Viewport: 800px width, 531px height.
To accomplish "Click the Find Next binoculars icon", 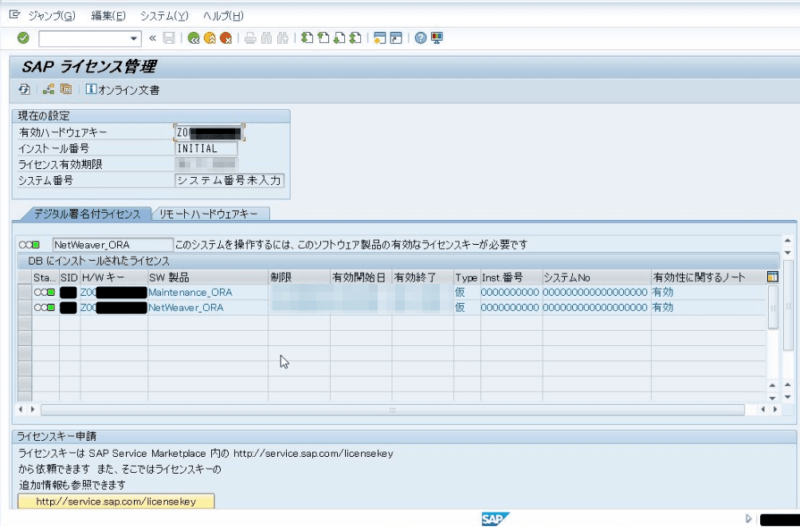I will tap(283, 38).
